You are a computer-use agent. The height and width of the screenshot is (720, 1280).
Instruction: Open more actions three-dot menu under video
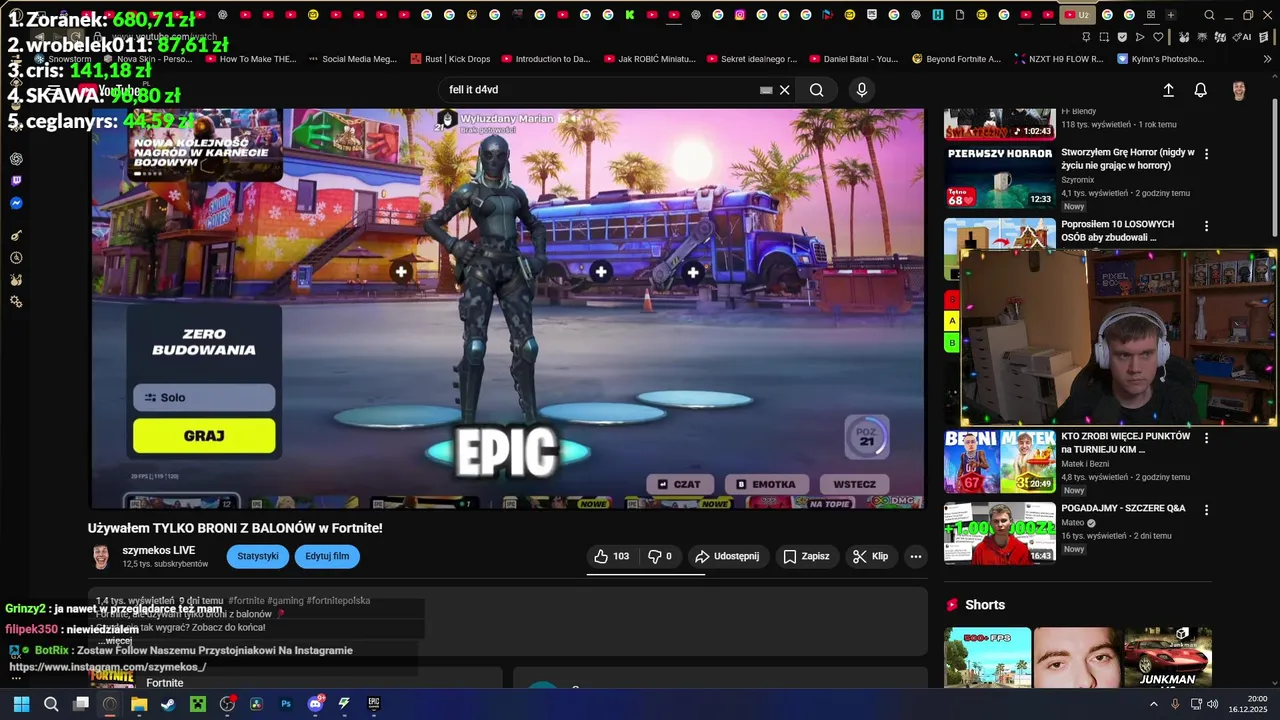[x=915, y=556]
